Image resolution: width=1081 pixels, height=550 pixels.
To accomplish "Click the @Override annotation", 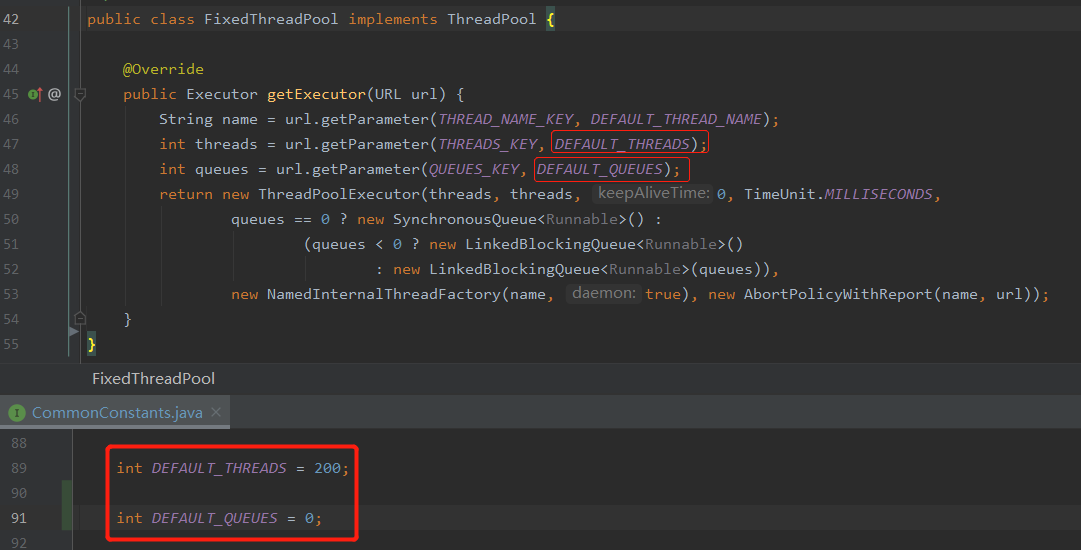I will (163, 69).
